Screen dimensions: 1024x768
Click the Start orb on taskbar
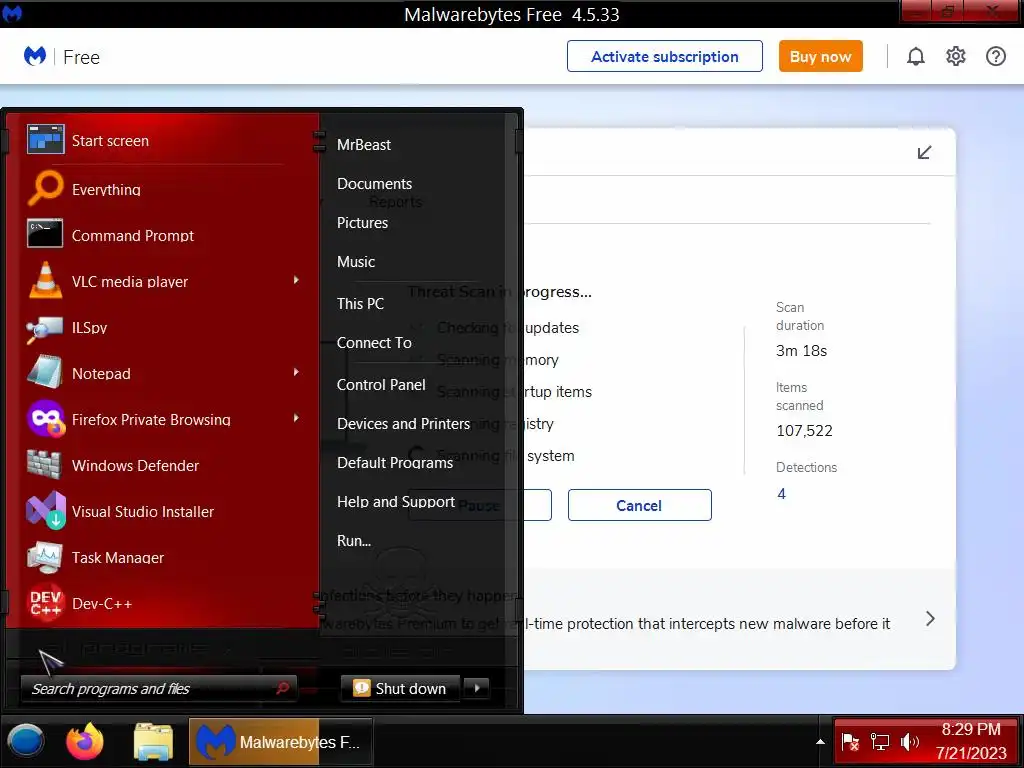[x=26, y=742]
